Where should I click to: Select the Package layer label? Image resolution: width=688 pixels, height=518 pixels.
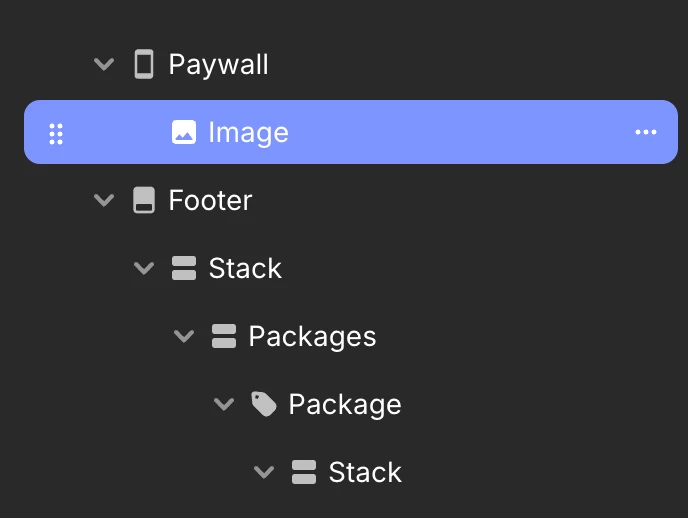(x=345, y=405)
